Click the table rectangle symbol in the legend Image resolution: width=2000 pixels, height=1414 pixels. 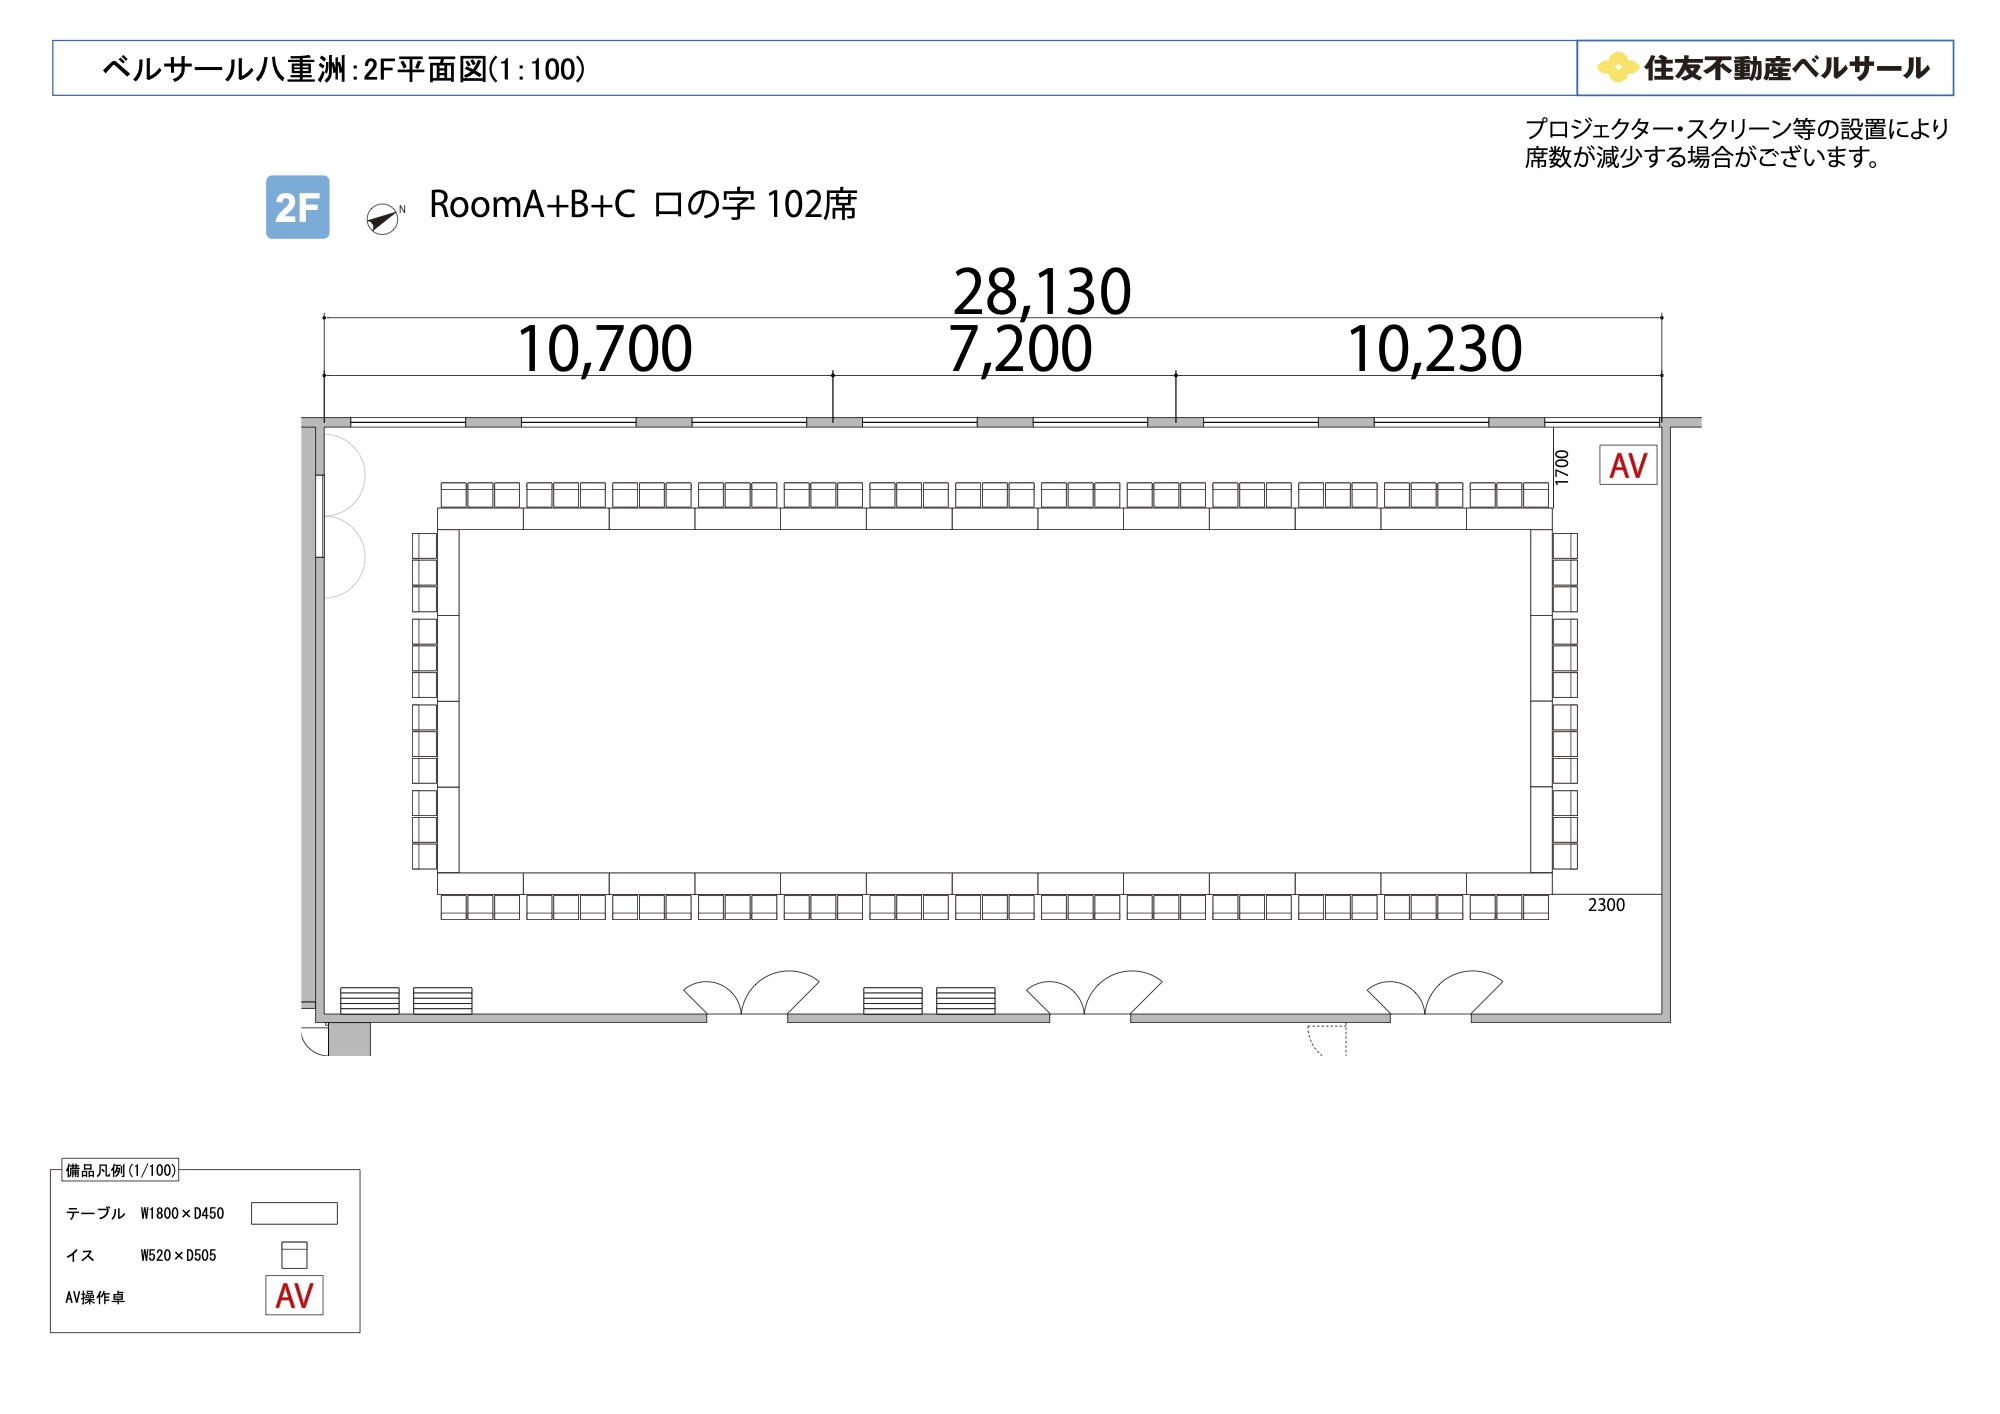(294, 1213)
